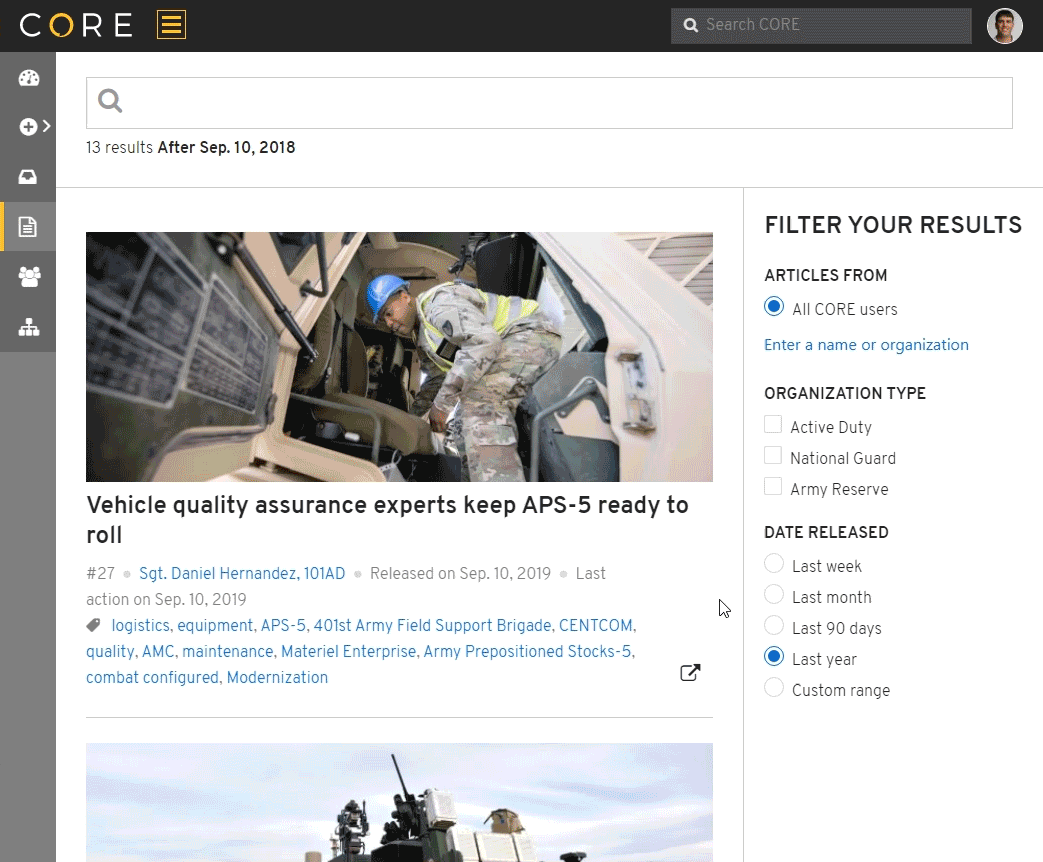Viewport: 1043px width, 862px height.
Task: Open the vehicle quality article image
Action: 399,357
